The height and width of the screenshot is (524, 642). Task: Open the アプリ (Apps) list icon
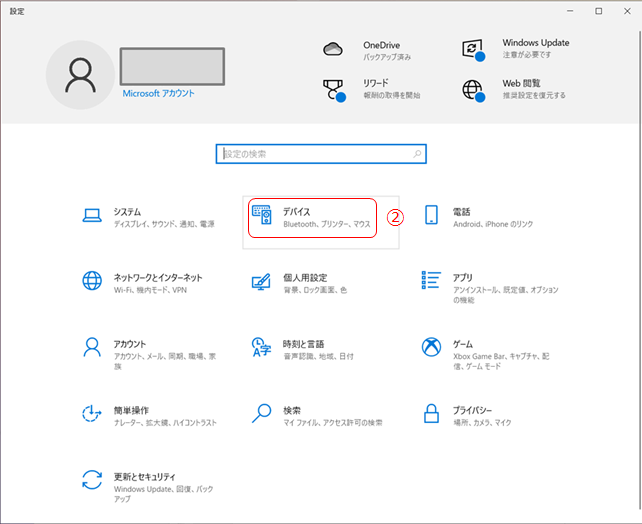(x=432, y=281)
